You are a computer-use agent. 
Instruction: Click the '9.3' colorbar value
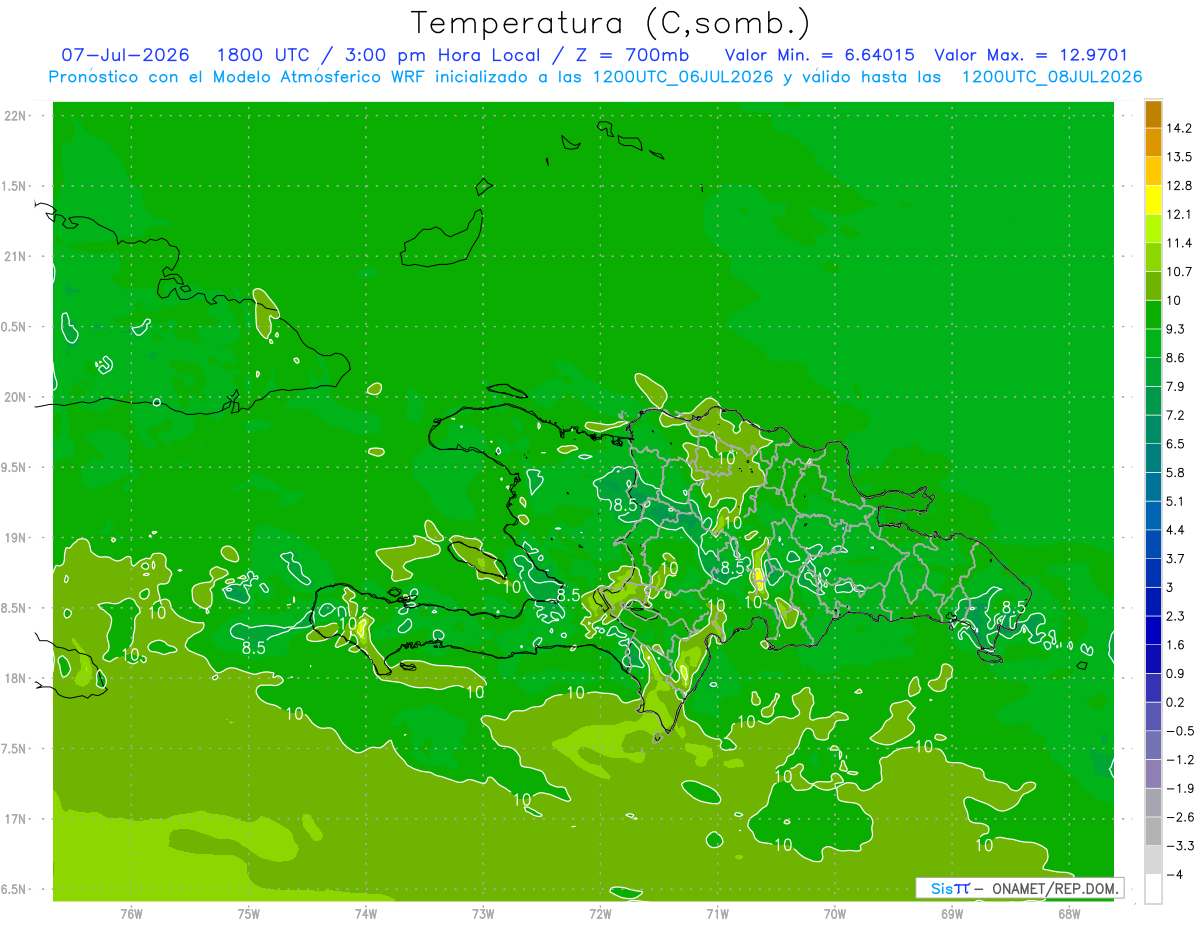click(1176, 329)
